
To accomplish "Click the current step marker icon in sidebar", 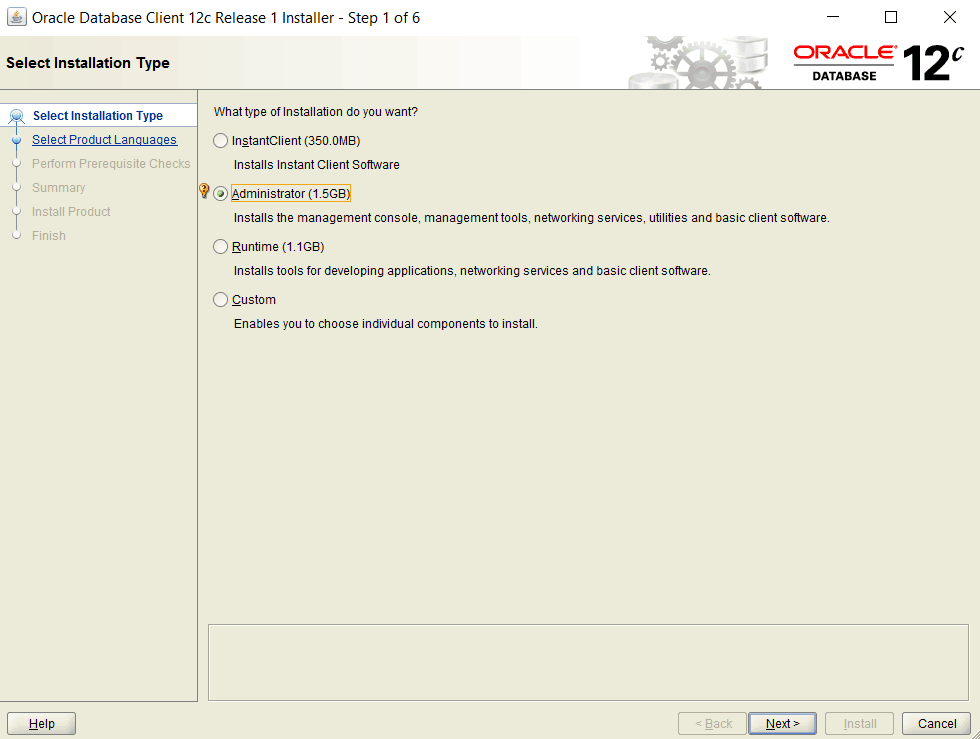I will click(17, 116).
